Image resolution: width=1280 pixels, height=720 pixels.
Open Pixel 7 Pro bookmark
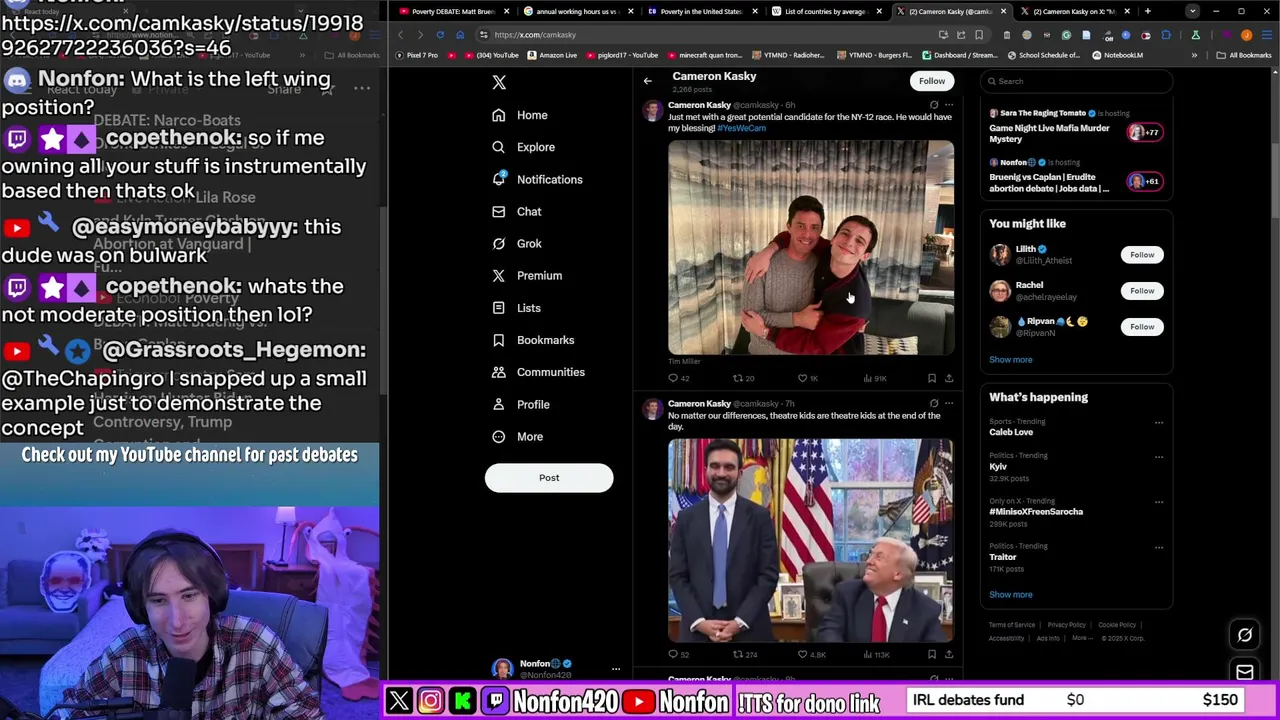point(416,55)
